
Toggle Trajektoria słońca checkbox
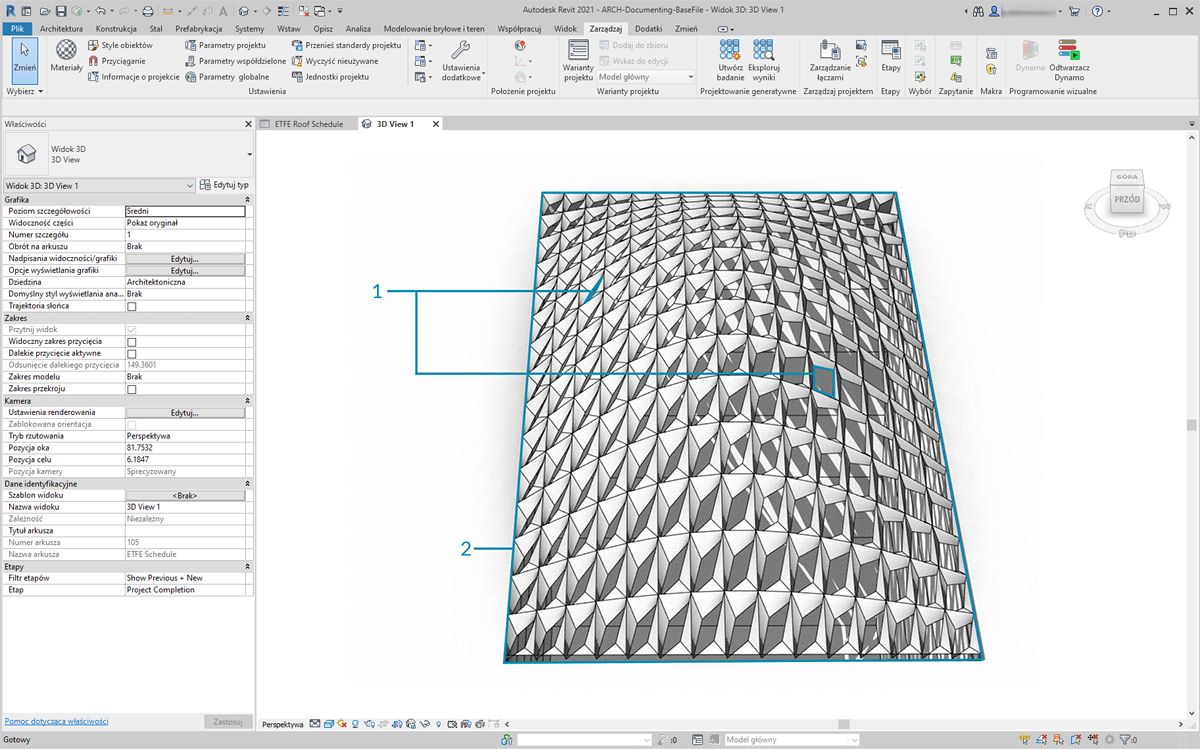coord(131,306)
